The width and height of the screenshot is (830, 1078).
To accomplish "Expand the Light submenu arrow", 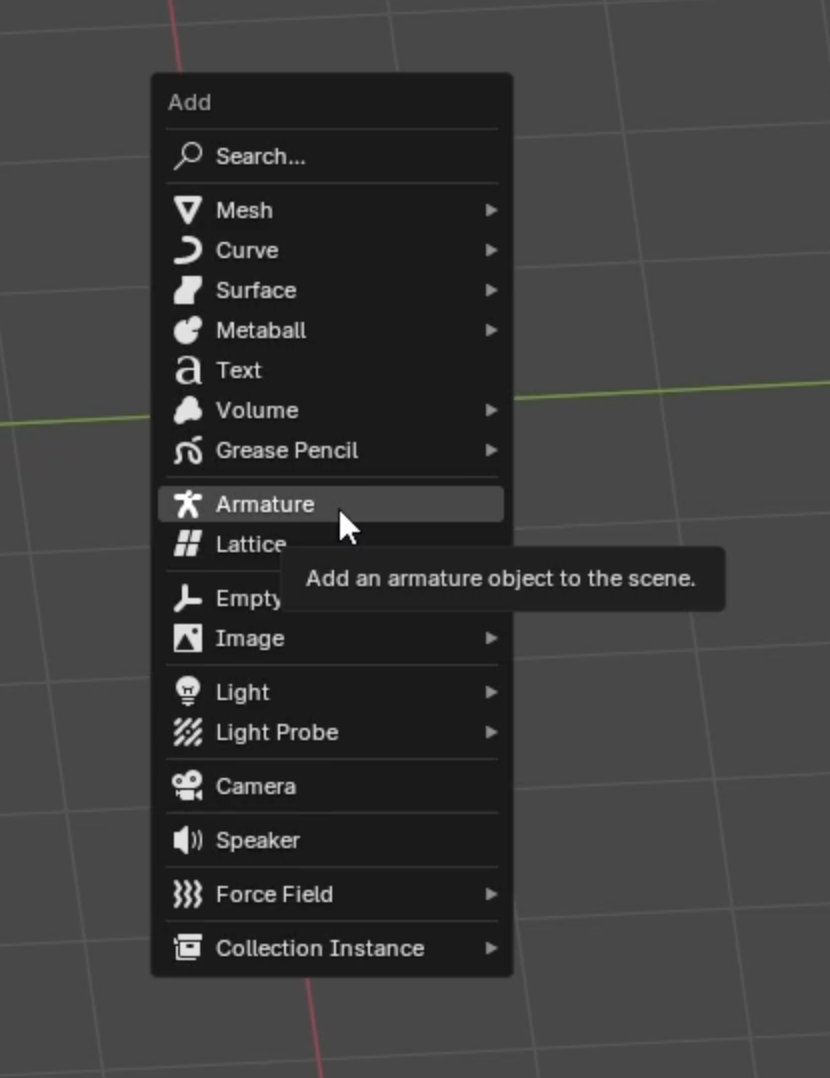I will coord(491,692).
